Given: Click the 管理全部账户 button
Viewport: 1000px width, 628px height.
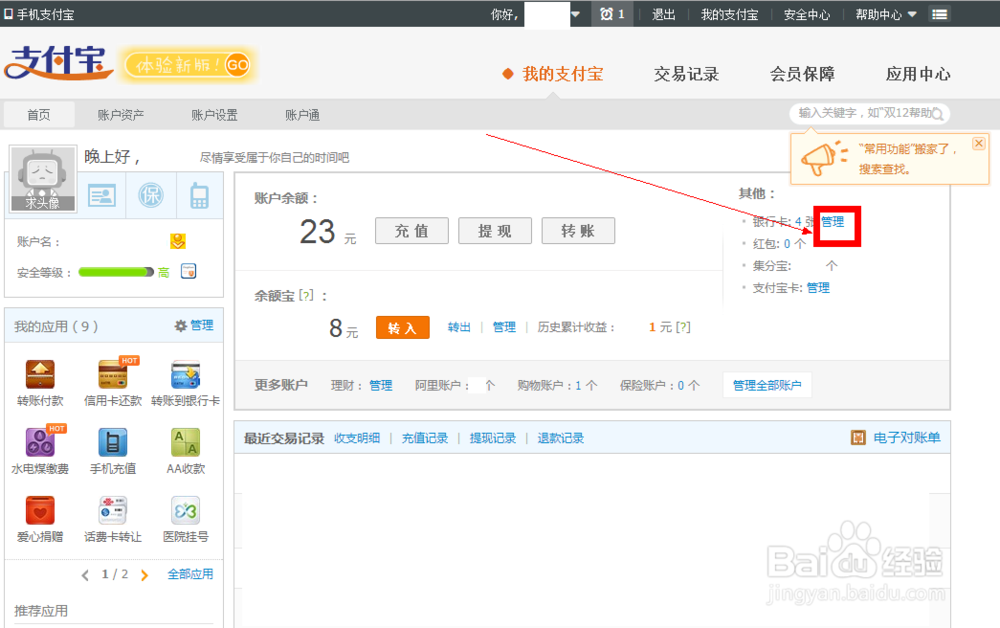Looking at the screenshot, I should (767, 385).
